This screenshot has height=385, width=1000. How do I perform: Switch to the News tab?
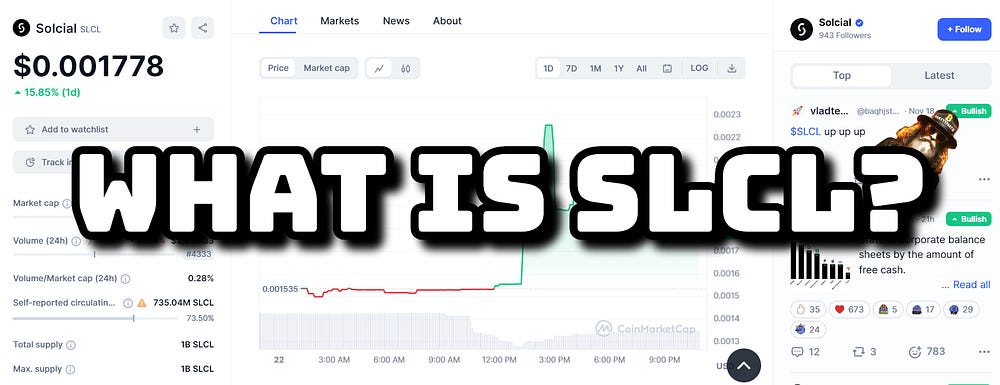pyautogui.click(x=396, y=20)
